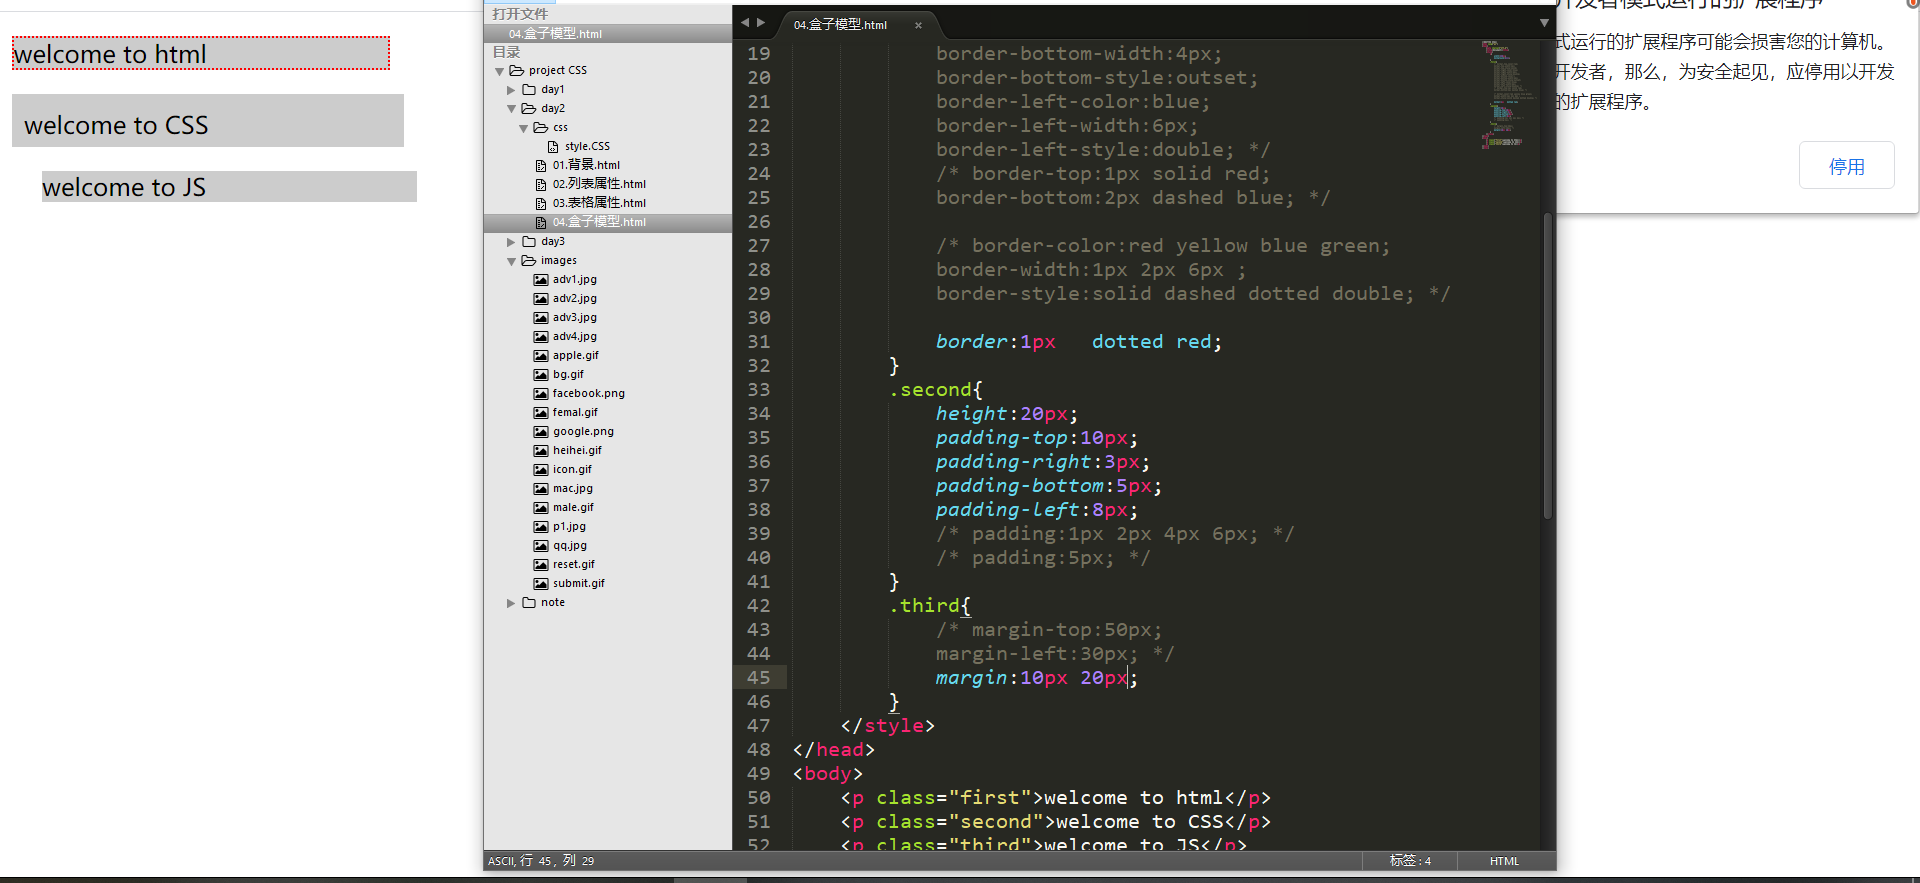Click the editor vertical scrollbar
This screenshot has width=1920, height=883.
[x=1548, y=365]
